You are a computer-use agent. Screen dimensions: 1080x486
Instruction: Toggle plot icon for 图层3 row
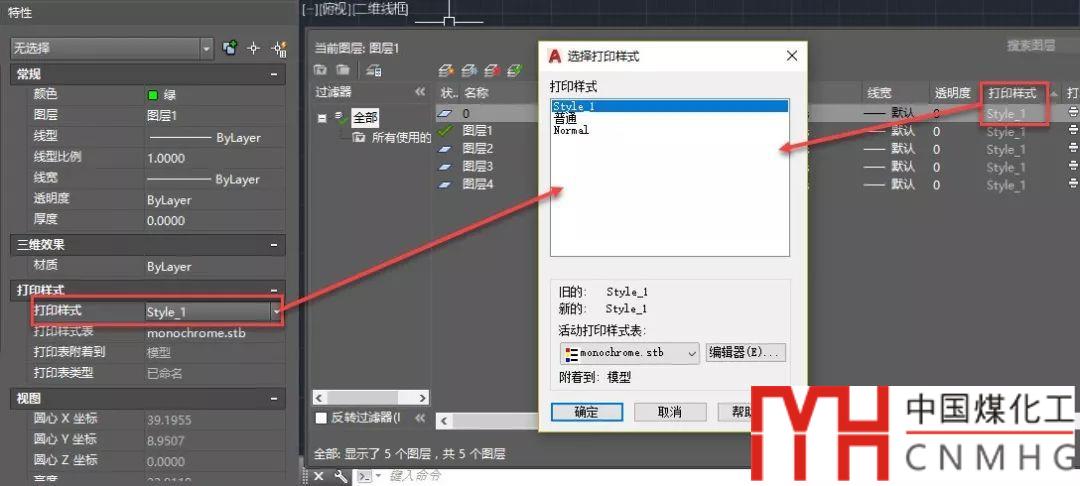(x=1073, y=166)
